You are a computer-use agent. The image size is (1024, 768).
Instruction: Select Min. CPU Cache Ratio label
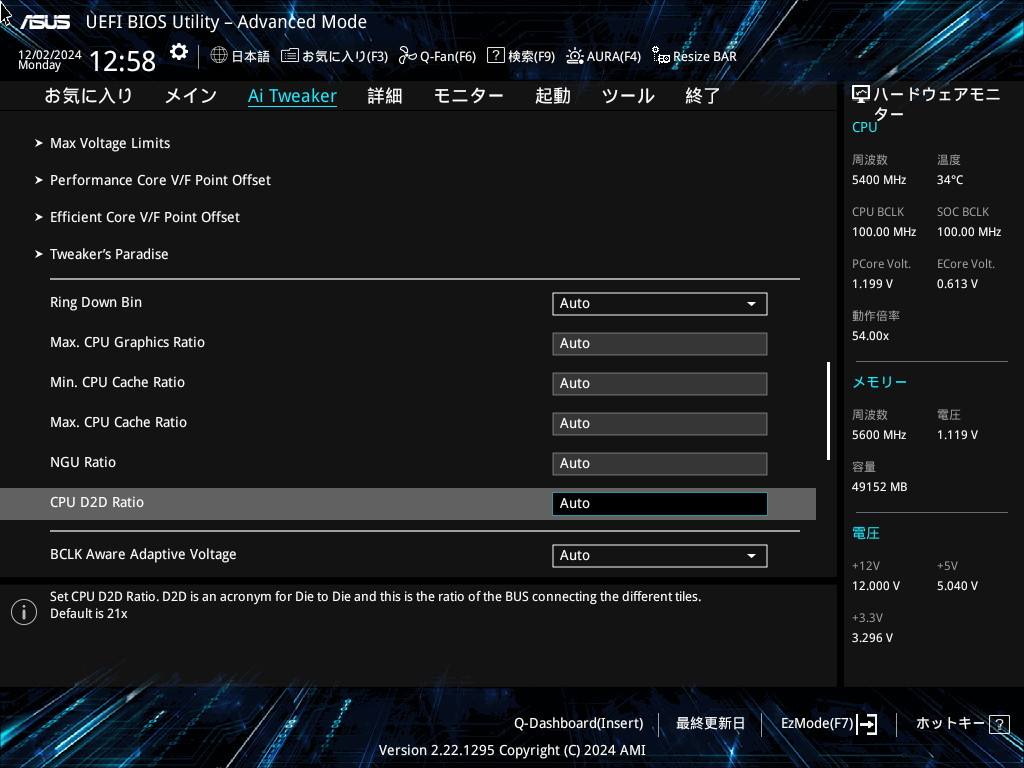coord(118,382)
